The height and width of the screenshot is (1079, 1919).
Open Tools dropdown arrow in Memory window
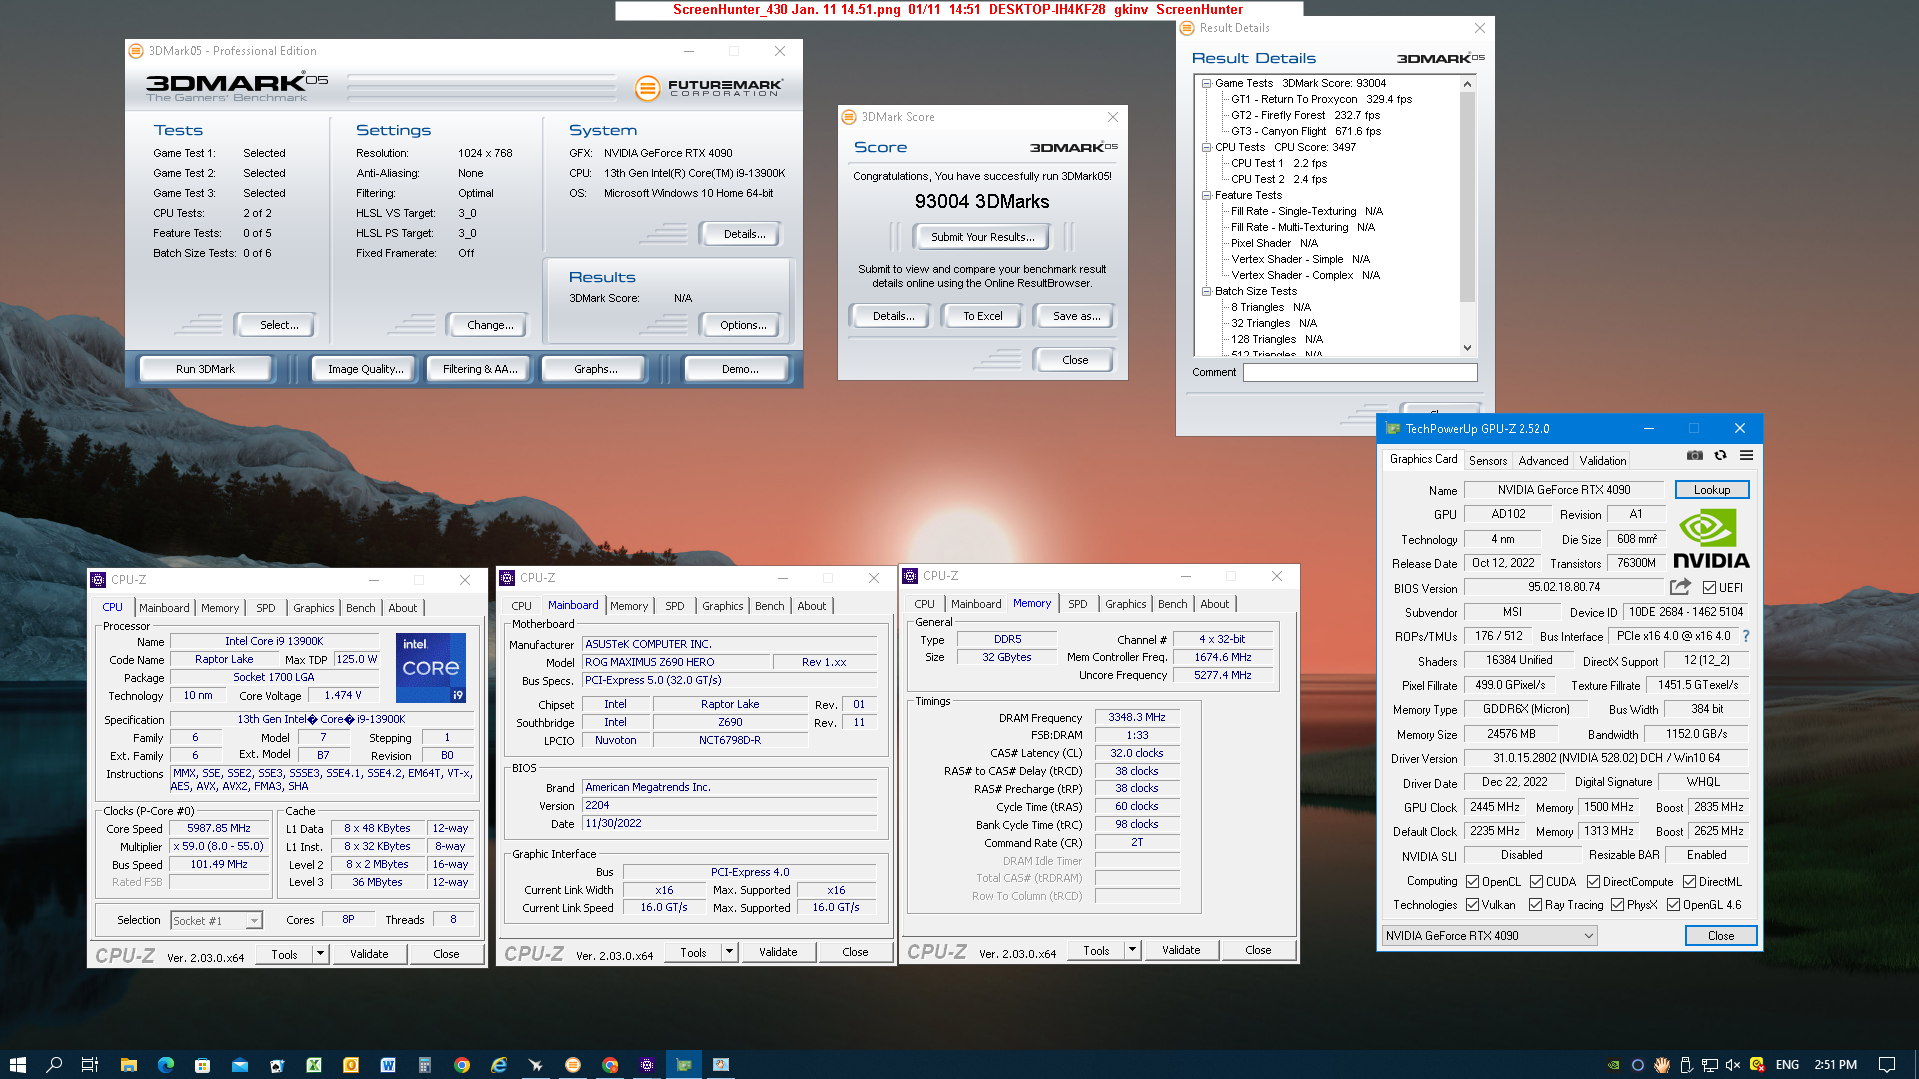(x=1132, y=950)
